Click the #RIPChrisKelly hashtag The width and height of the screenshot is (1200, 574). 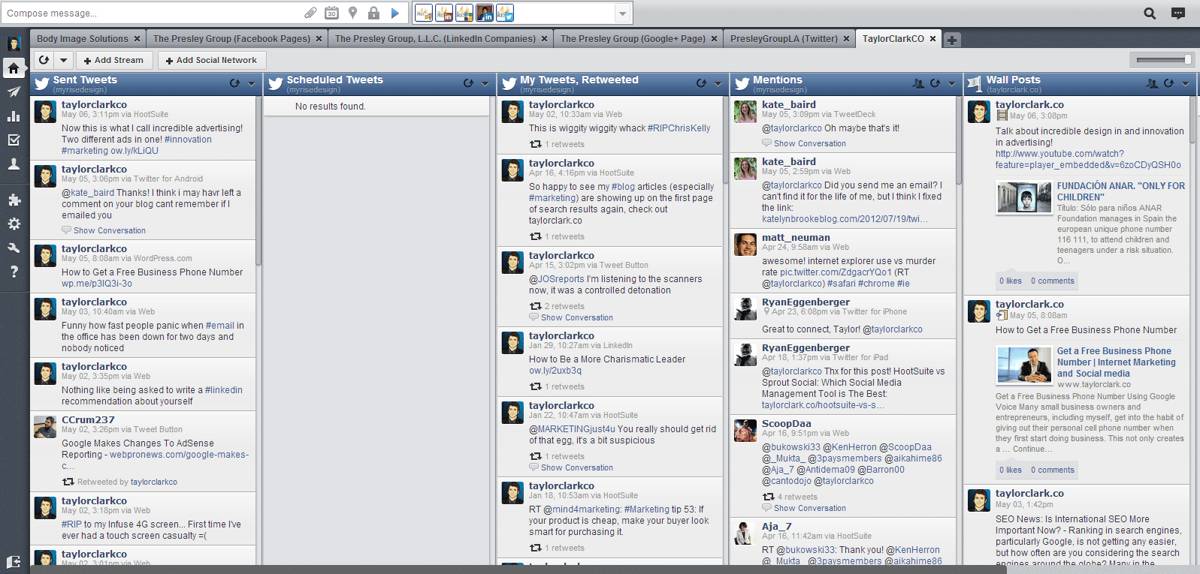[679, 128]
